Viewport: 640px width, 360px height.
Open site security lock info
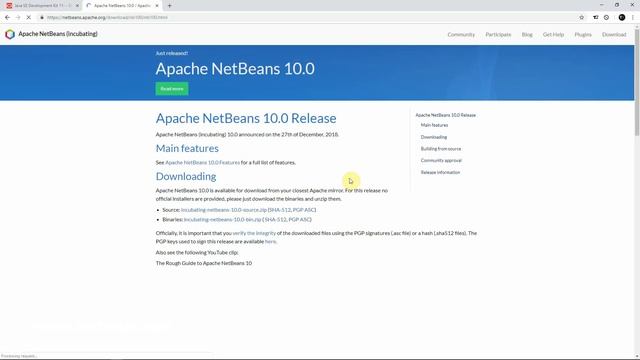(42, 18)
